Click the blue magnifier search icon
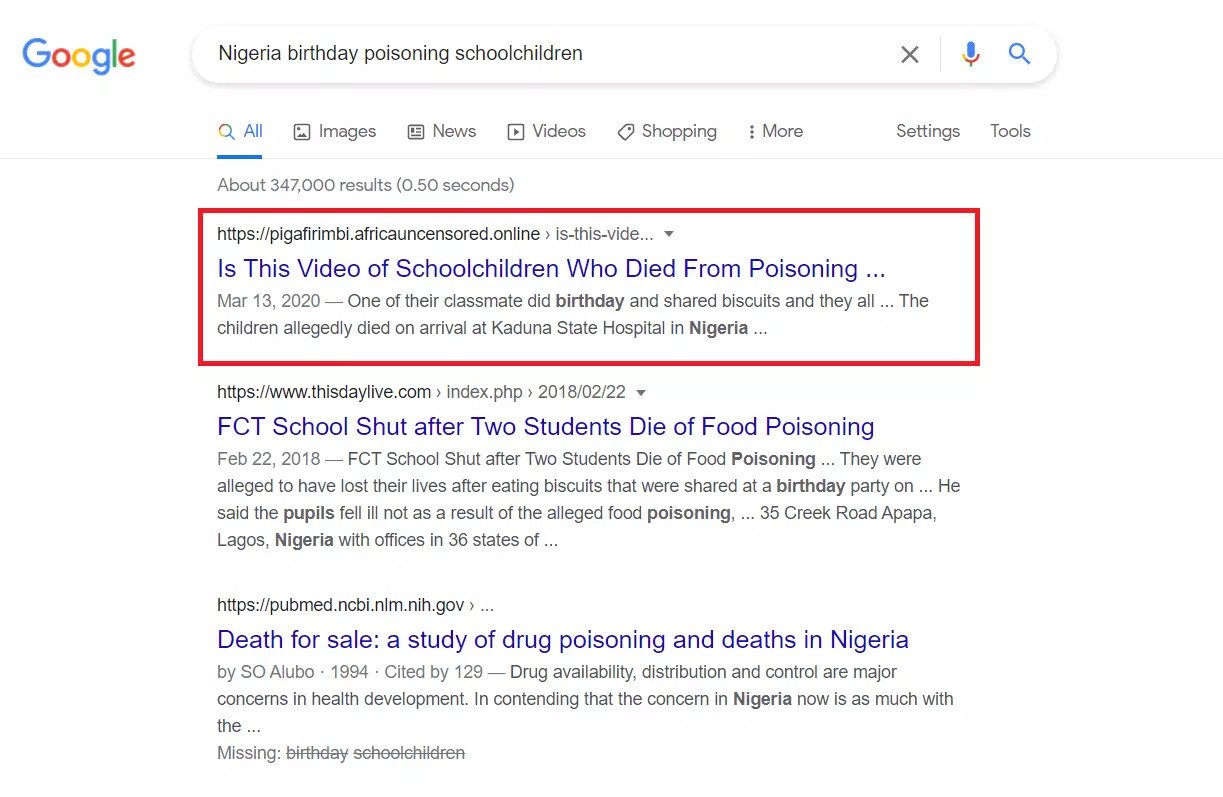 (x=1019, y=54)
